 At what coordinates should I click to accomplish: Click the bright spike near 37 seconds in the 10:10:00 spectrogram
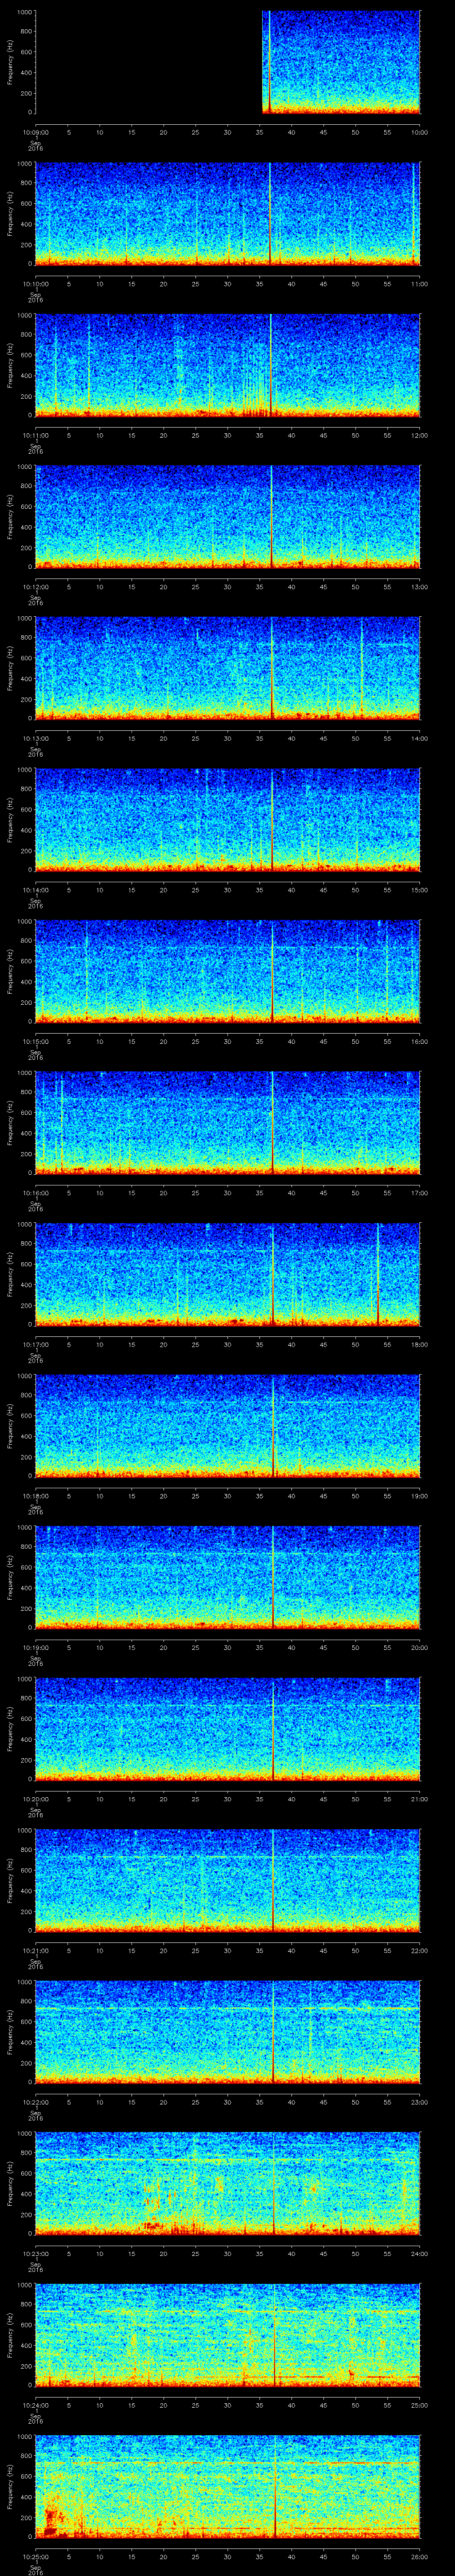click(270, 214)
